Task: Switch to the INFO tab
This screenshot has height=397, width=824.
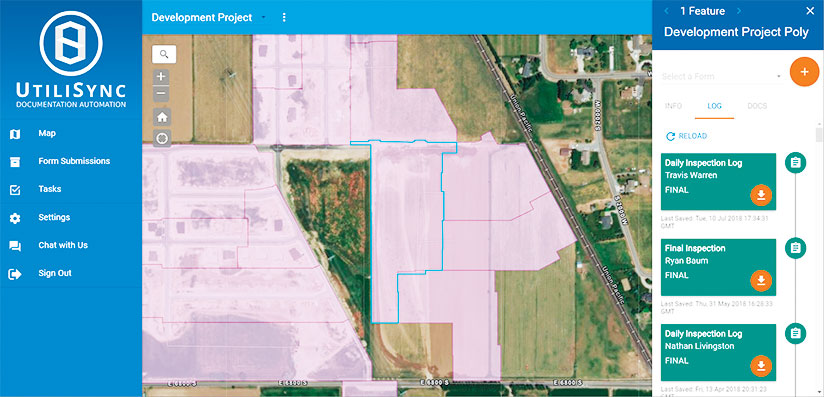Action: 673,106
